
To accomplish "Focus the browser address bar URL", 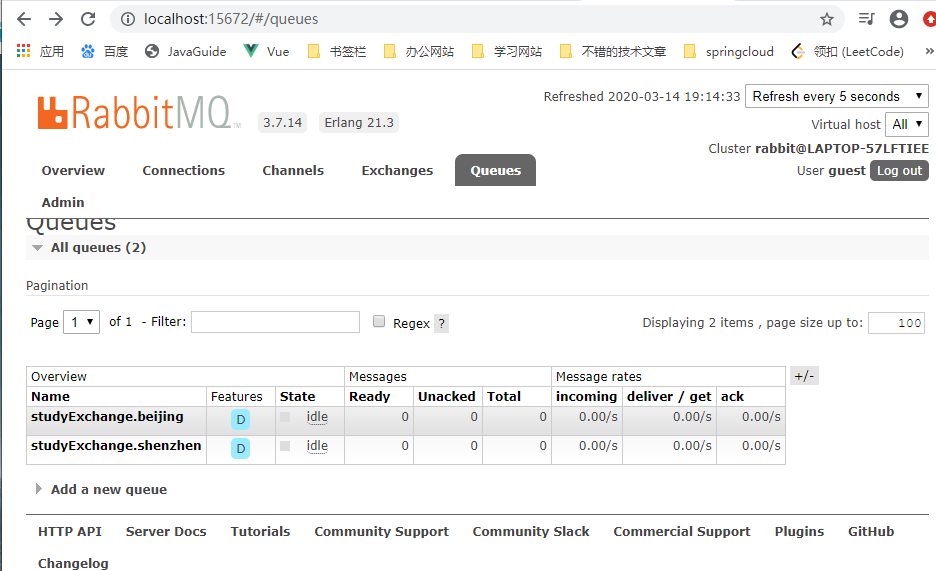I will click(x=231, y=19).
